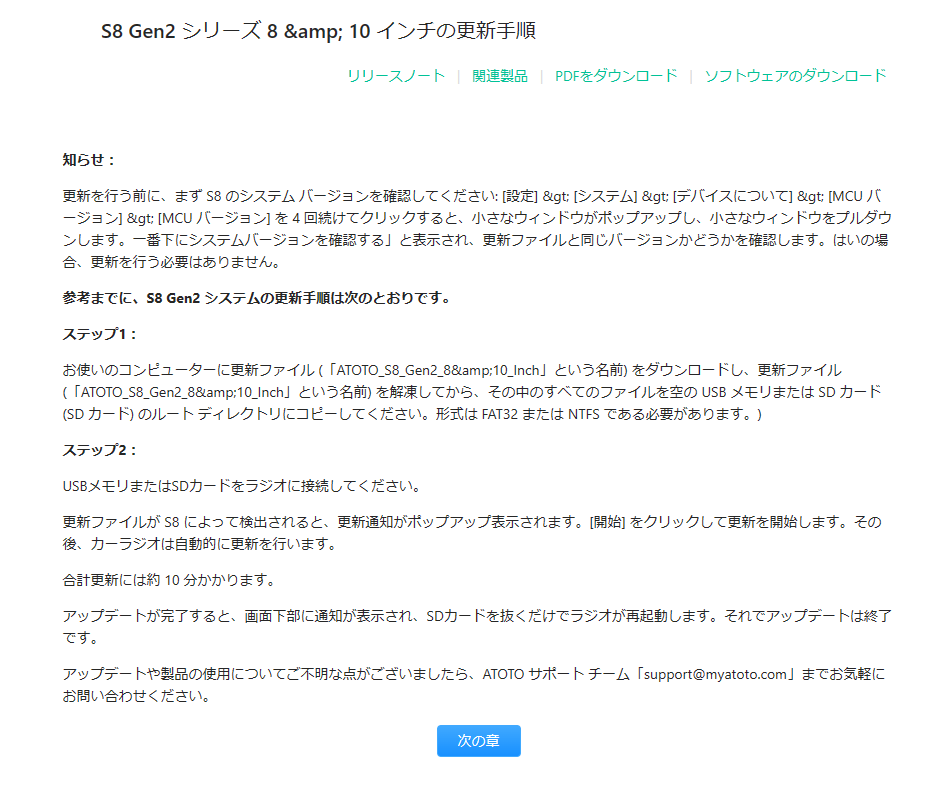Click the ステップ2： heading
Viewport: 927px width, 787px height.
coord(99,450)
